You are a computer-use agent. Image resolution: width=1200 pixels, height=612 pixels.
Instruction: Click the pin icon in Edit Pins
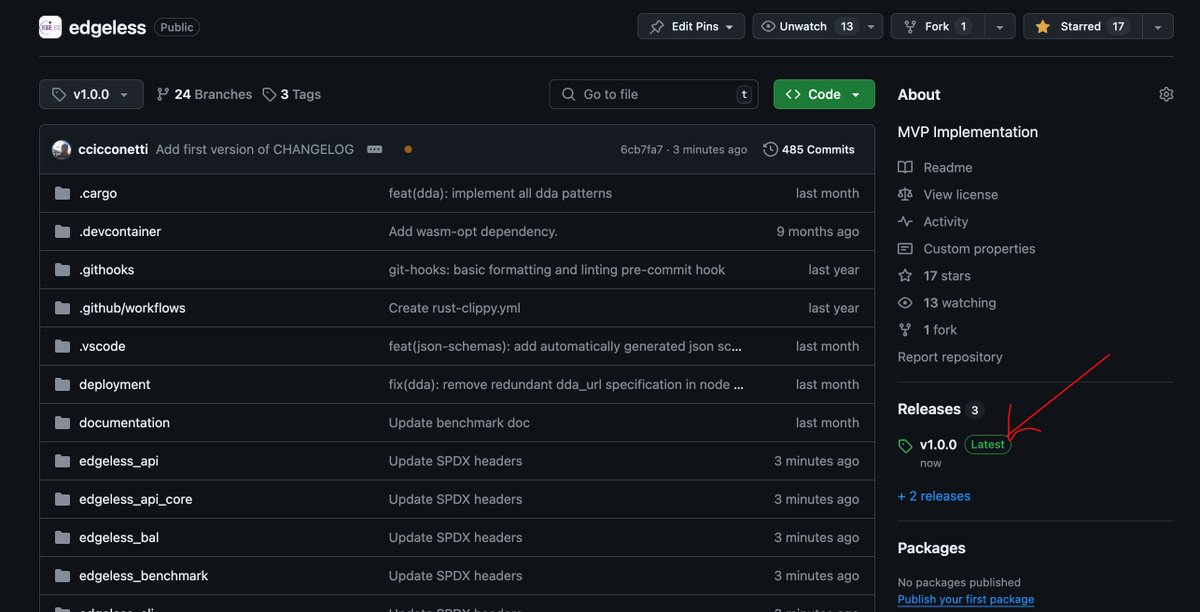click(656, 27)
